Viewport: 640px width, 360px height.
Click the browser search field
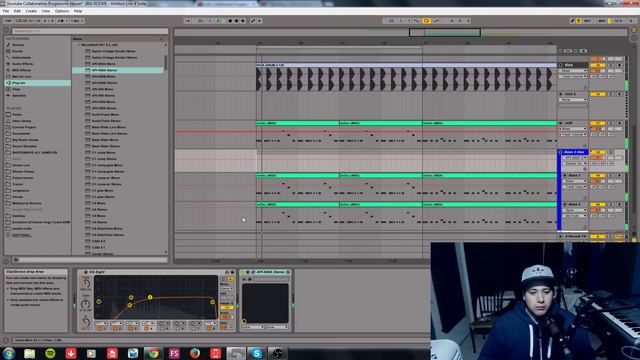tap(90, 31)
